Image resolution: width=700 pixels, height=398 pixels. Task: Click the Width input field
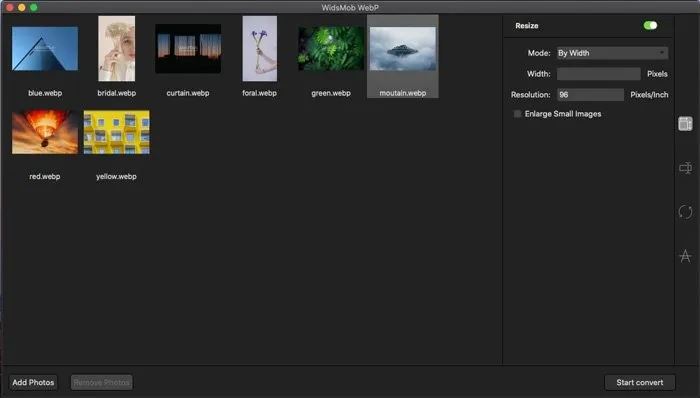(599, 74)
